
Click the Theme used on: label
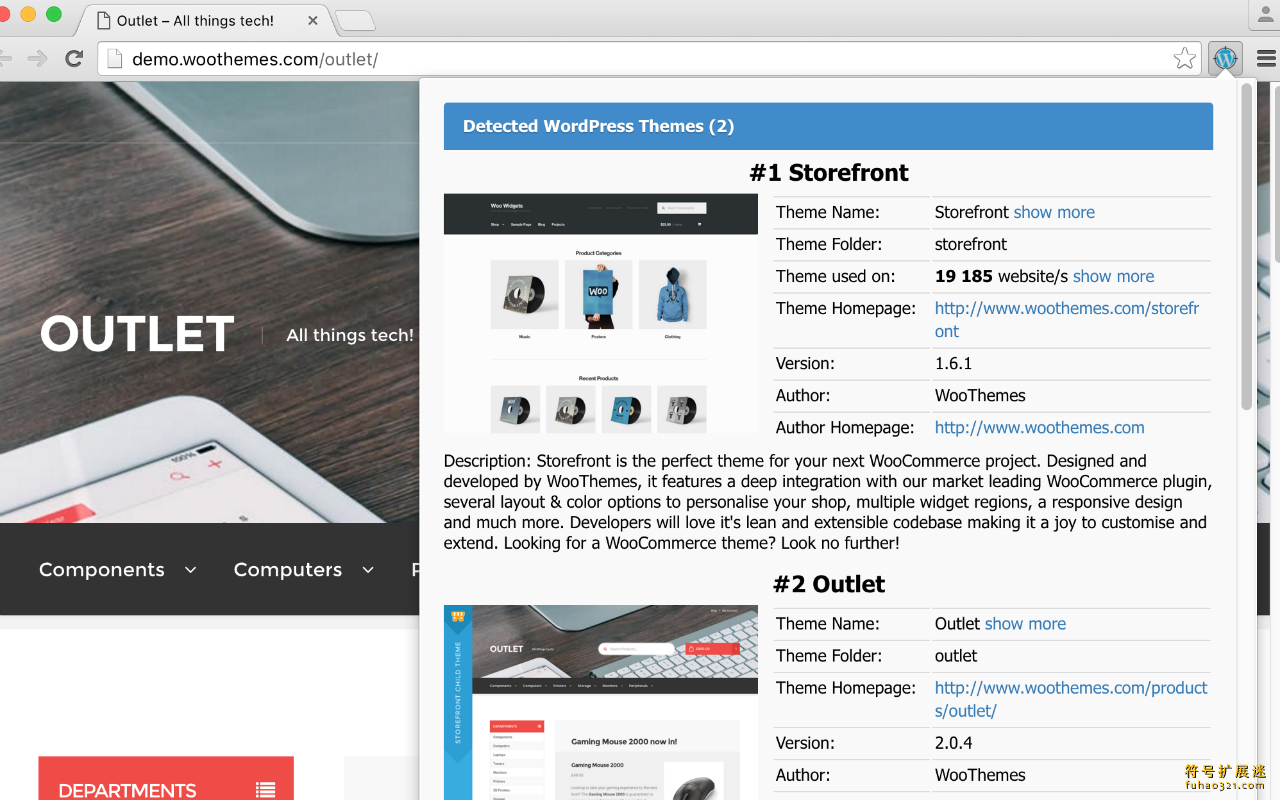point(836,276)
